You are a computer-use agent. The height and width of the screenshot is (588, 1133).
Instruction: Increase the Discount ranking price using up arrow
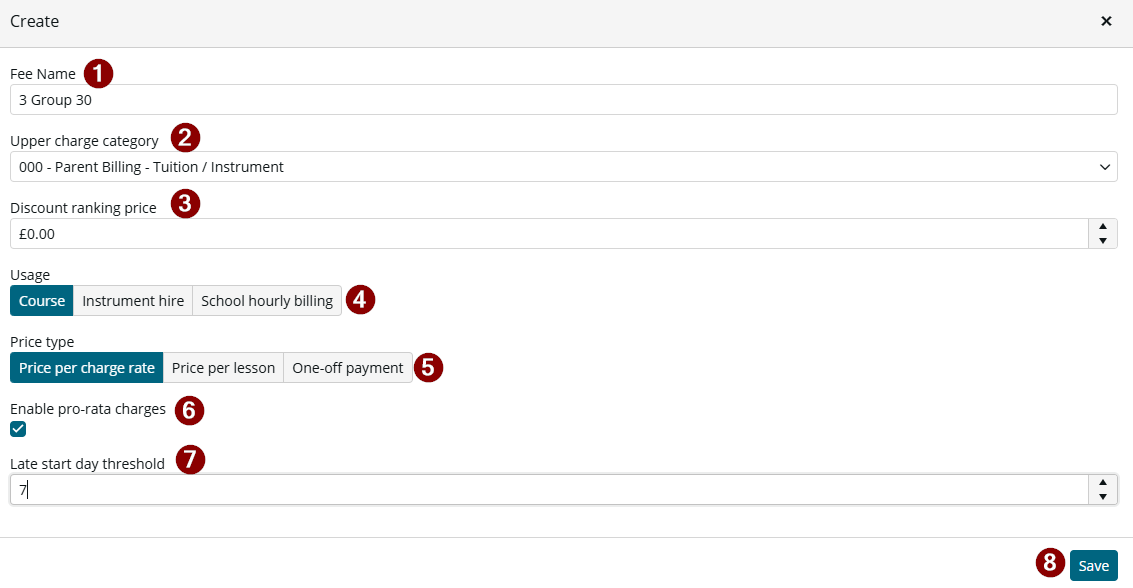coord(1103,227)
